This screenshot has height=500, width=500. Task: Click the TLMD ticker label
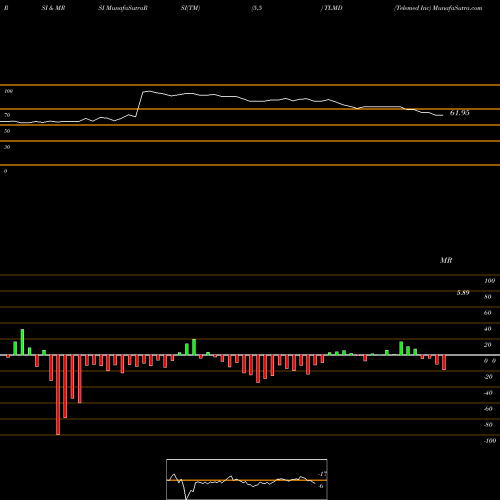click(x=333, y=8)
